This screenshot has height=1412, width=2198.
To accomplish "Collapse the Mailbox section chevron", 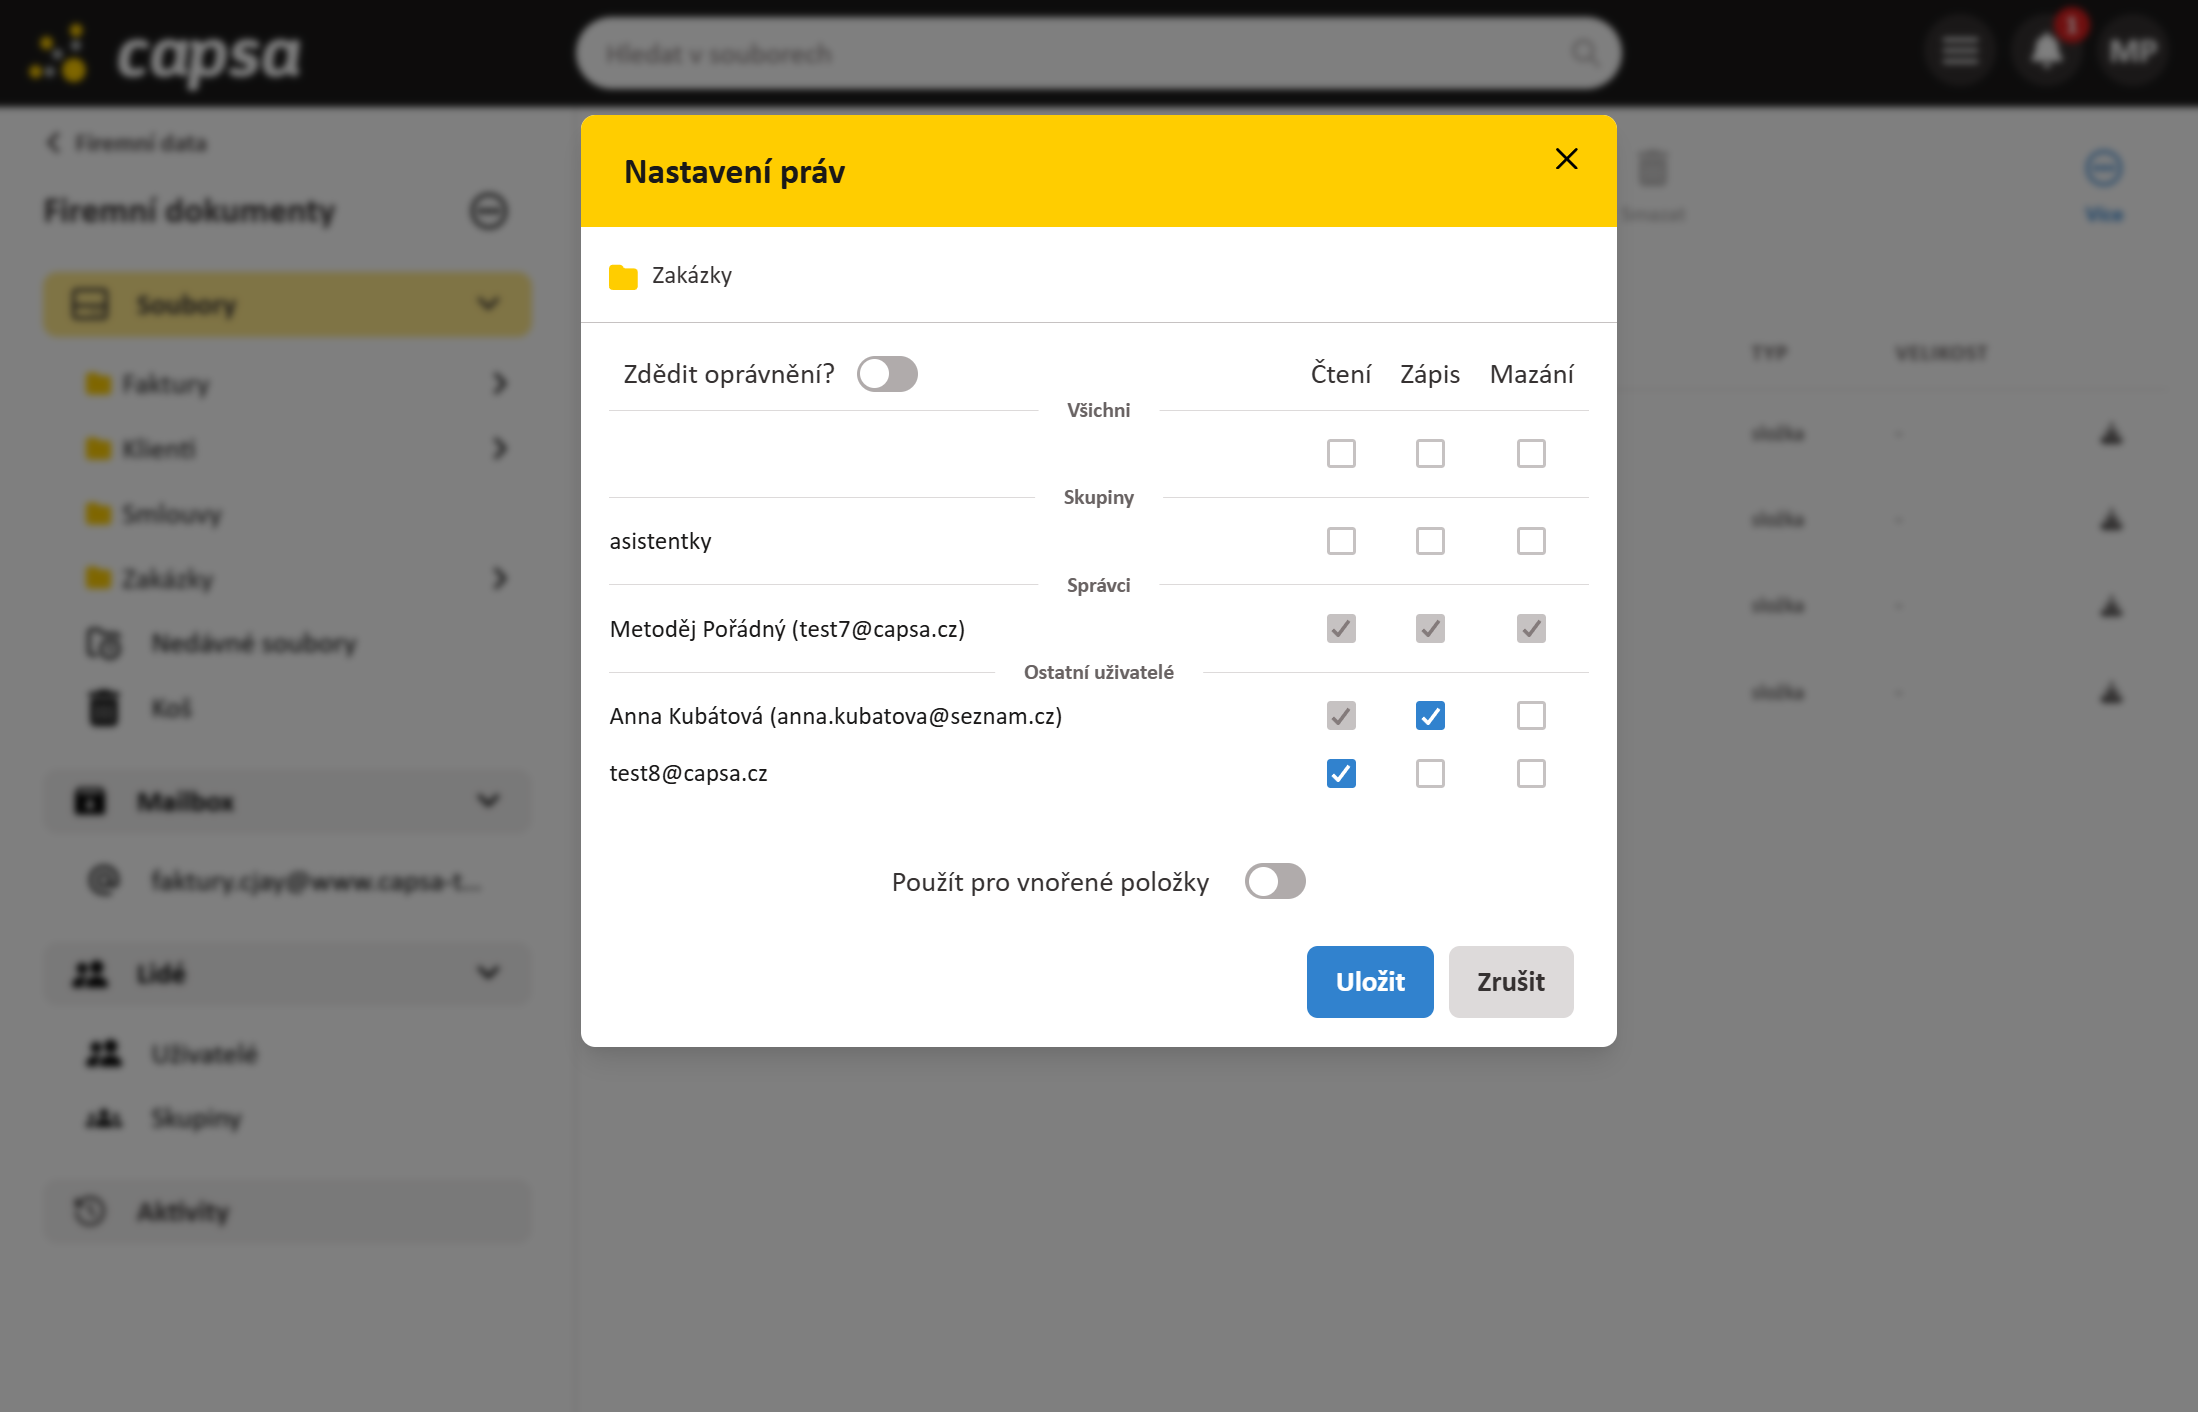I will [488, 801].
